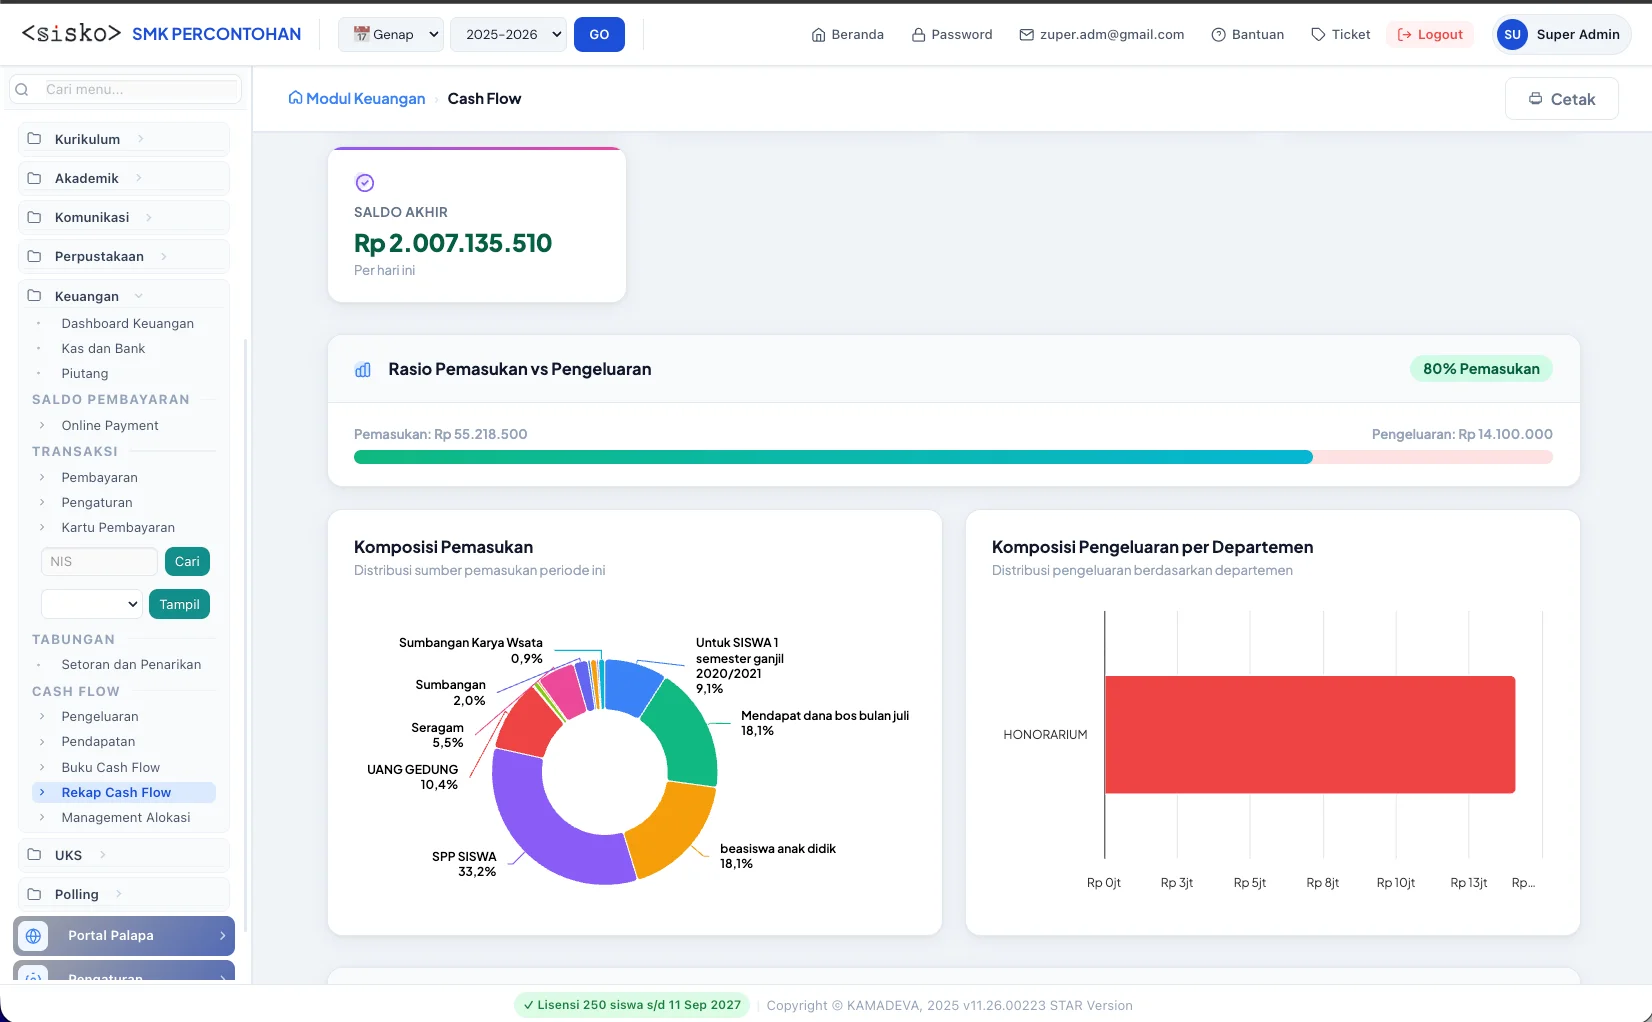Open the dropdown beside Tampil button

click(91, 604)
